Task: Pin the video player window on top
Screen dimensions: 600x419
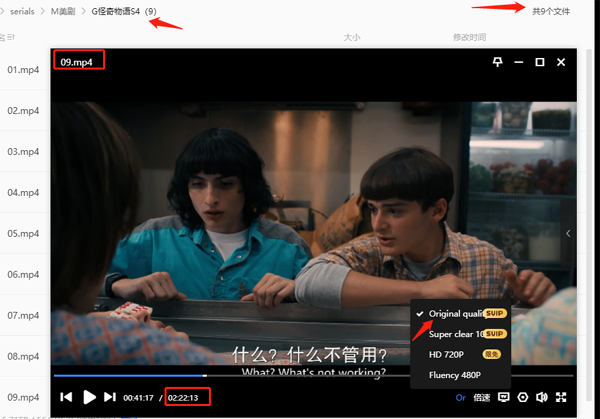Action: pyautogui.click(x=498, y=62)
